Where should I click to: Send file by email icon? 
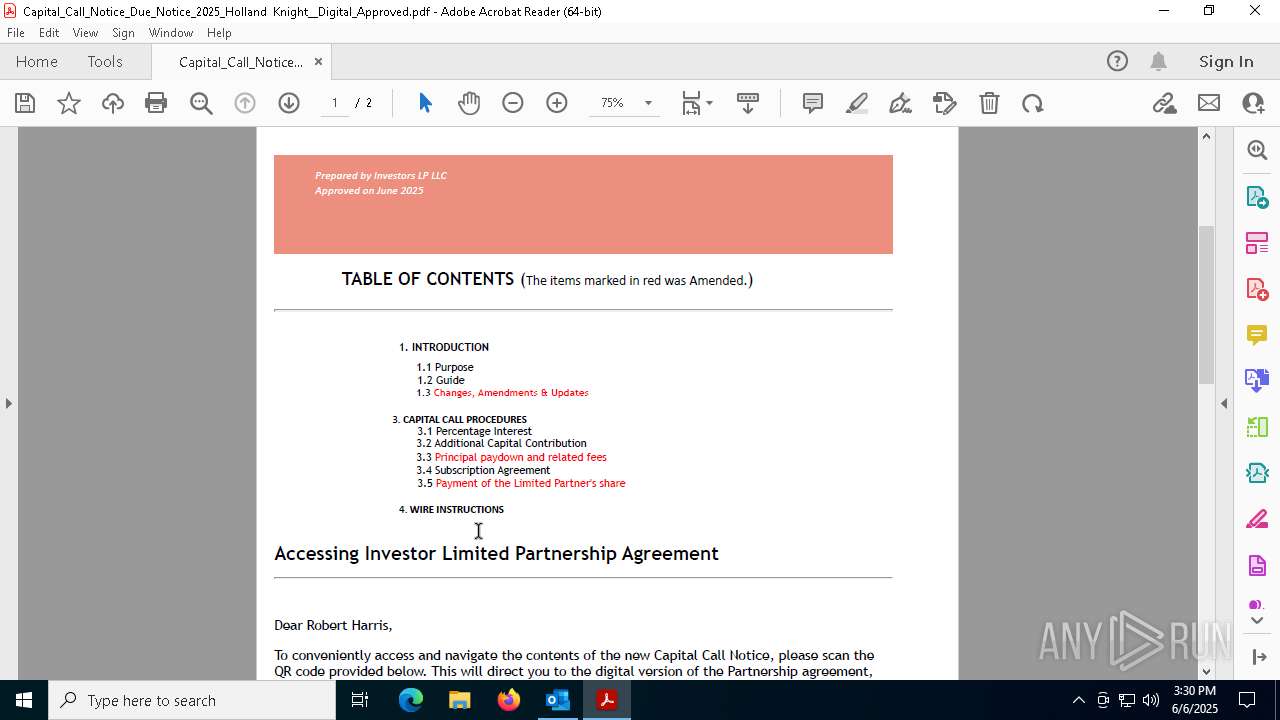[1209, 103]
